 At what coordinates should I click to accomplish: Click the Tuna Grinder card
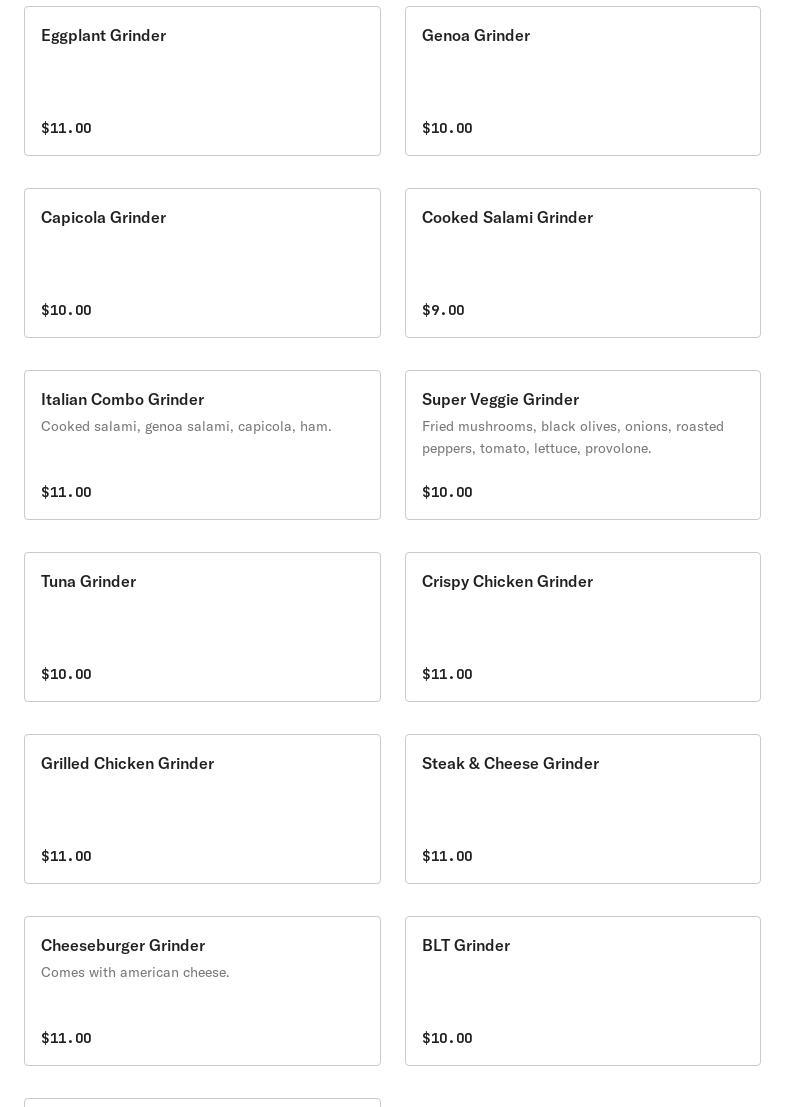point(202,627)
